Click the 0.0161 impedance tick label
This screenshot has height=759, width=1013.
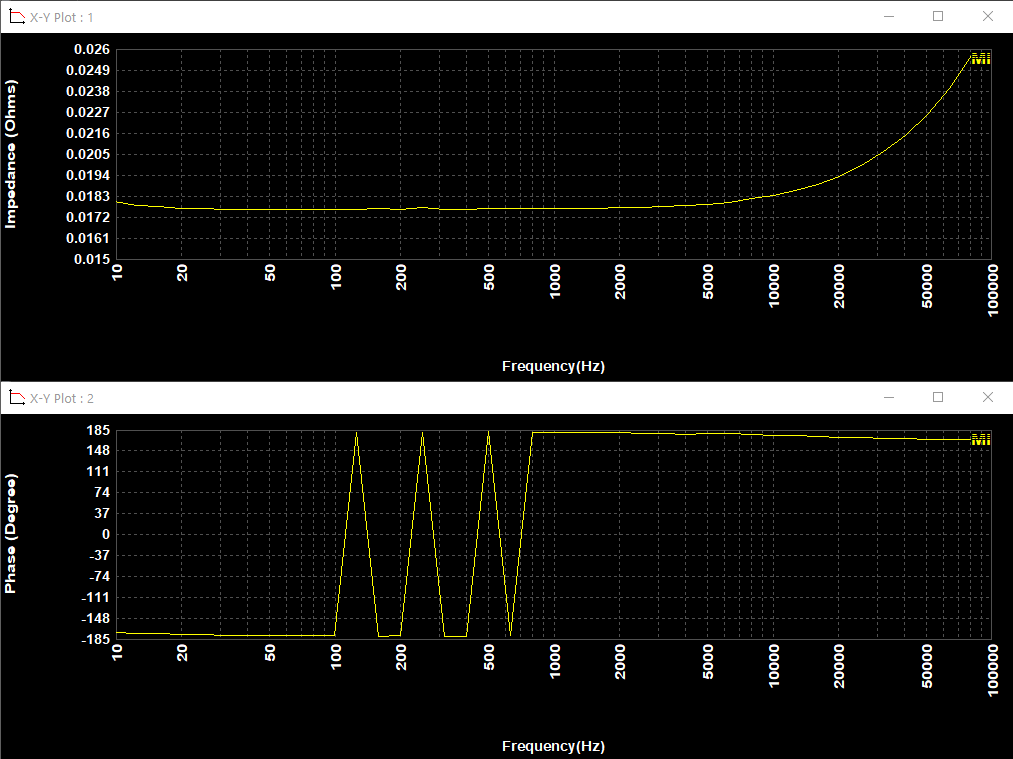[x=88, y=238]
